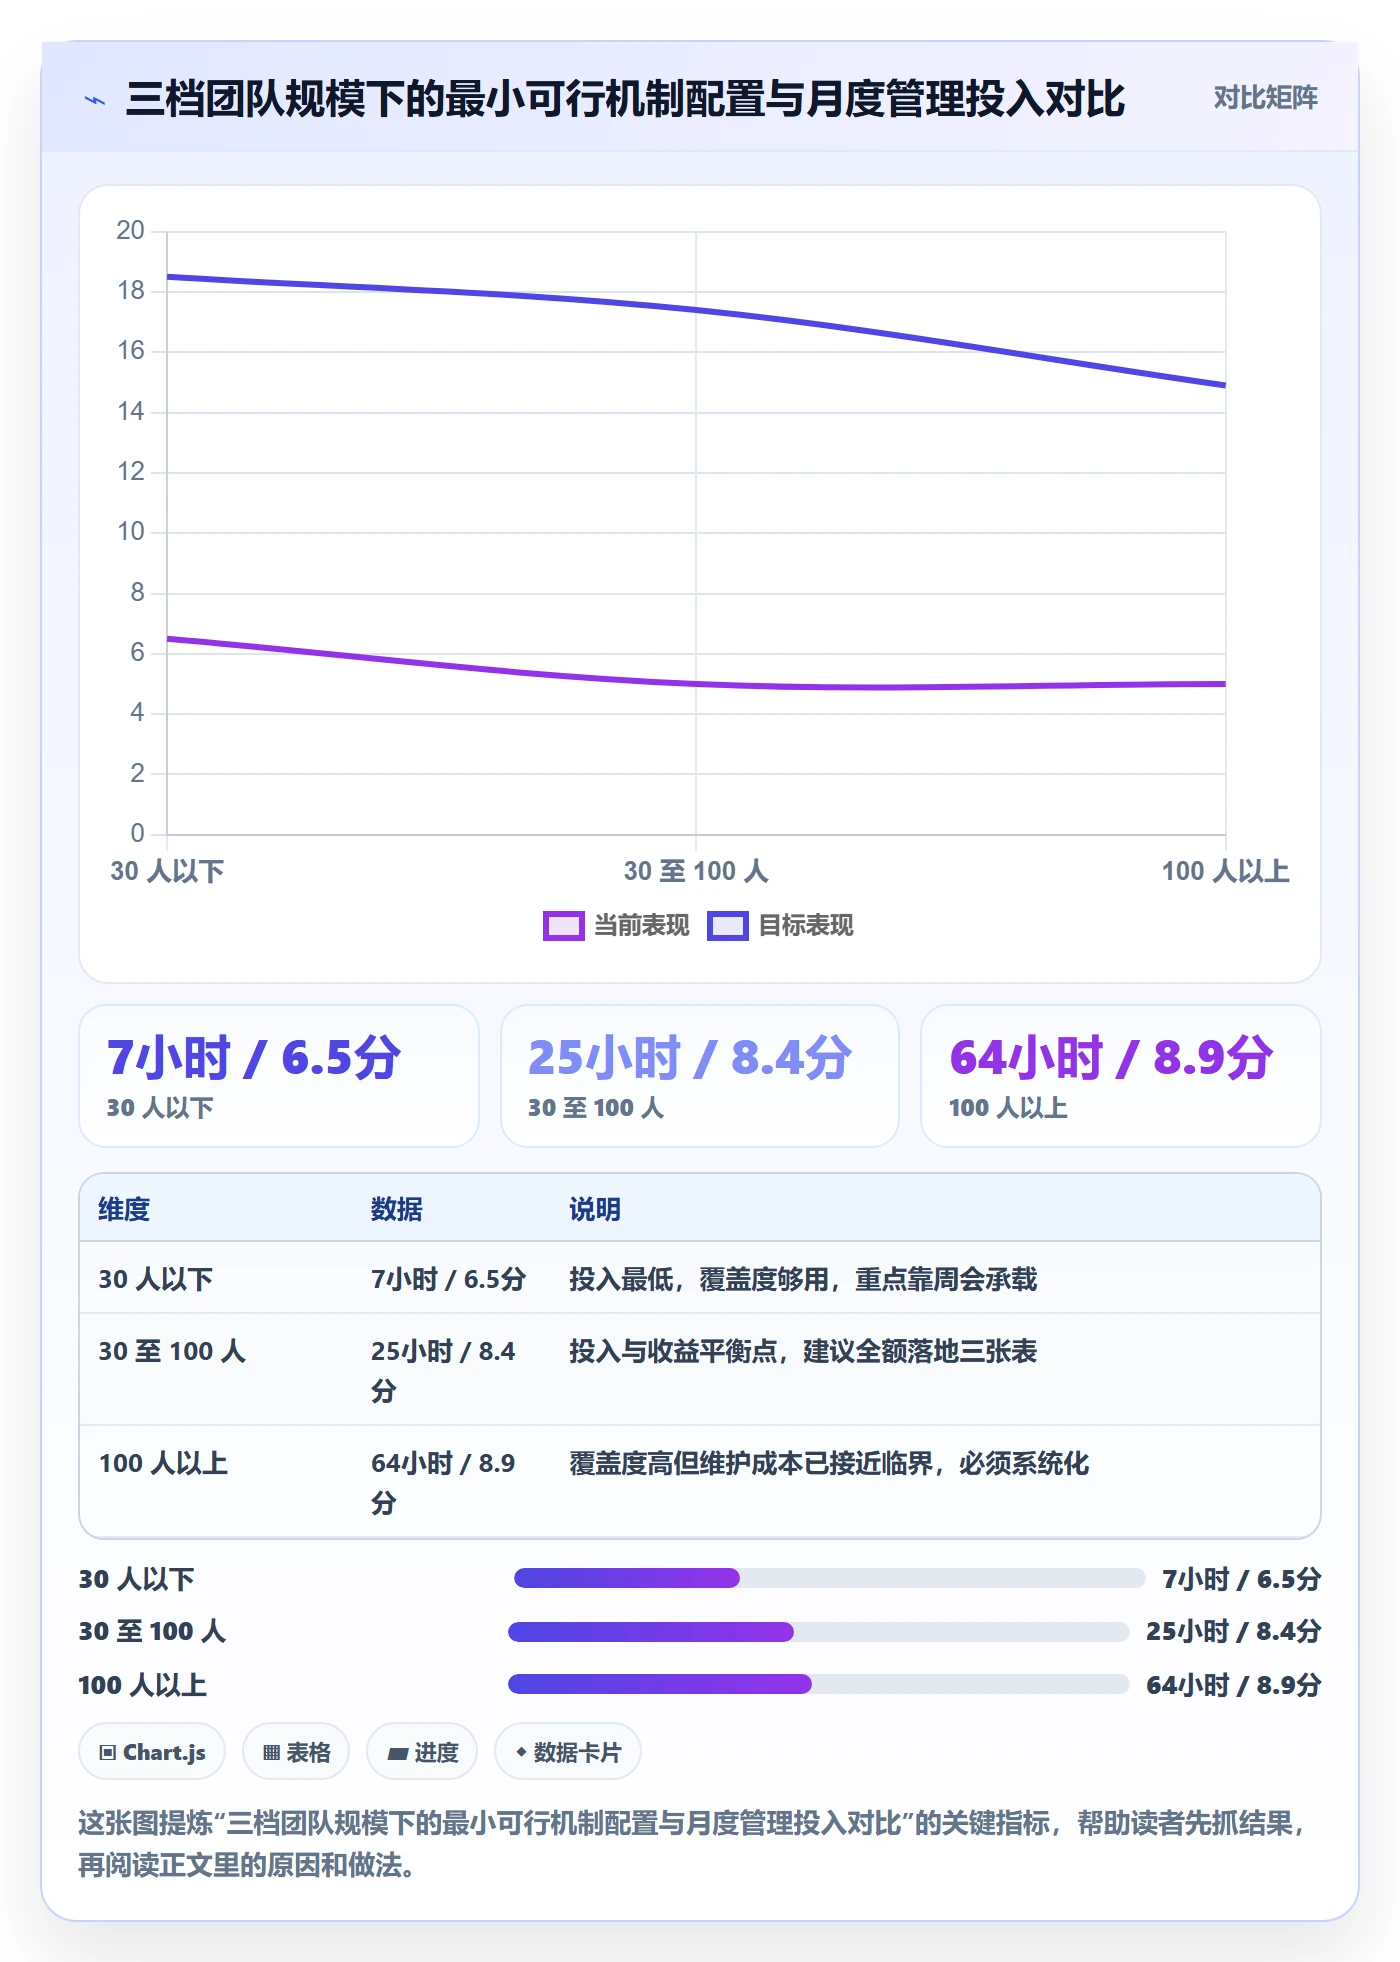Click the 目标表现 legend label

805,926
